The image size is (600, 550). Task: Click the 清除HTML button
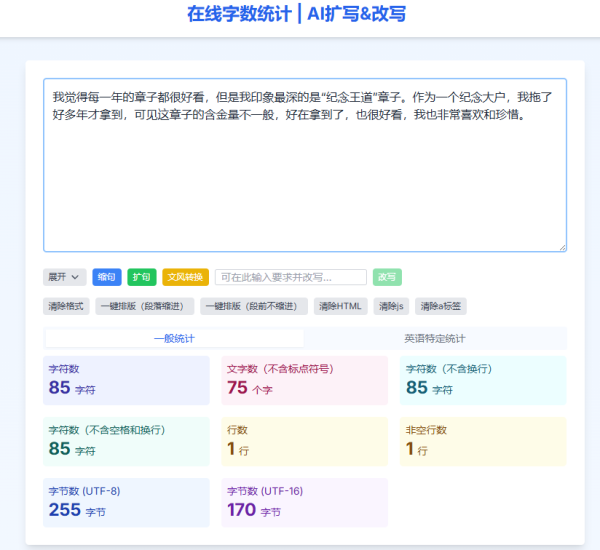pos(341,306)
